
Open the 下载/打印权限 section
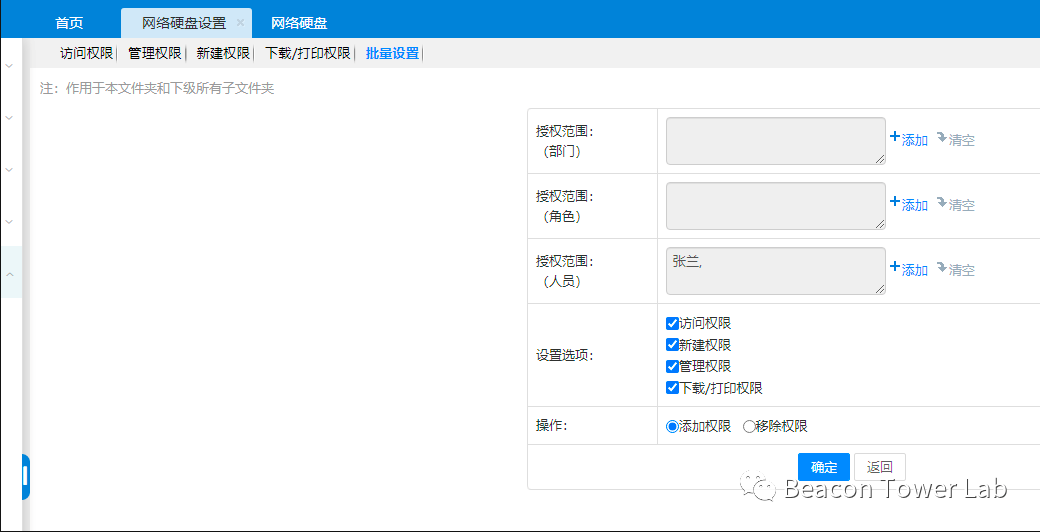(x=308, y=54)
